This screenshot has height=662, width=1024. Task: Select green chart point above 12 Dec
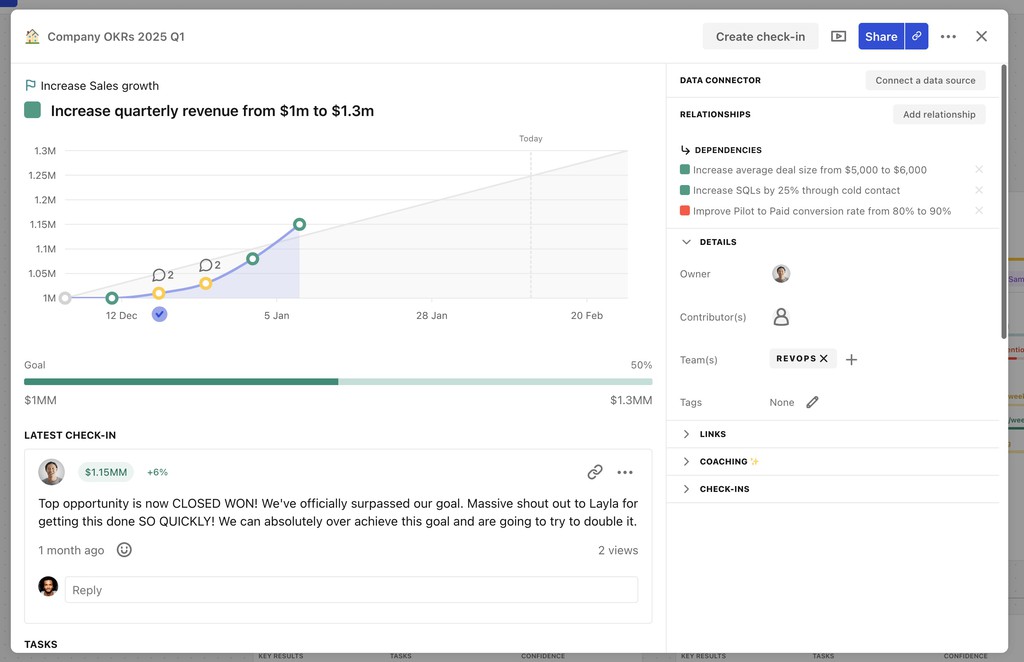point(112,298)
